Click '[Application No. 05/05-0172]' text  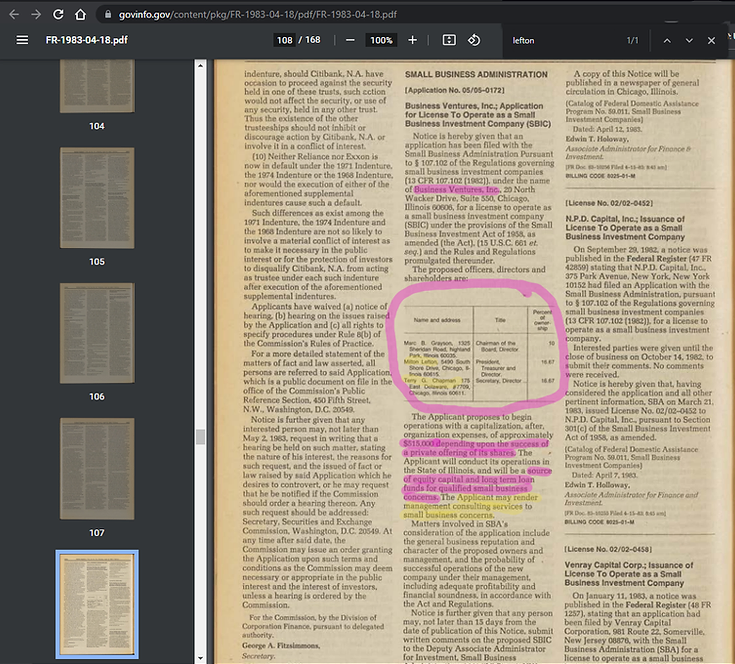pos(455,90)
